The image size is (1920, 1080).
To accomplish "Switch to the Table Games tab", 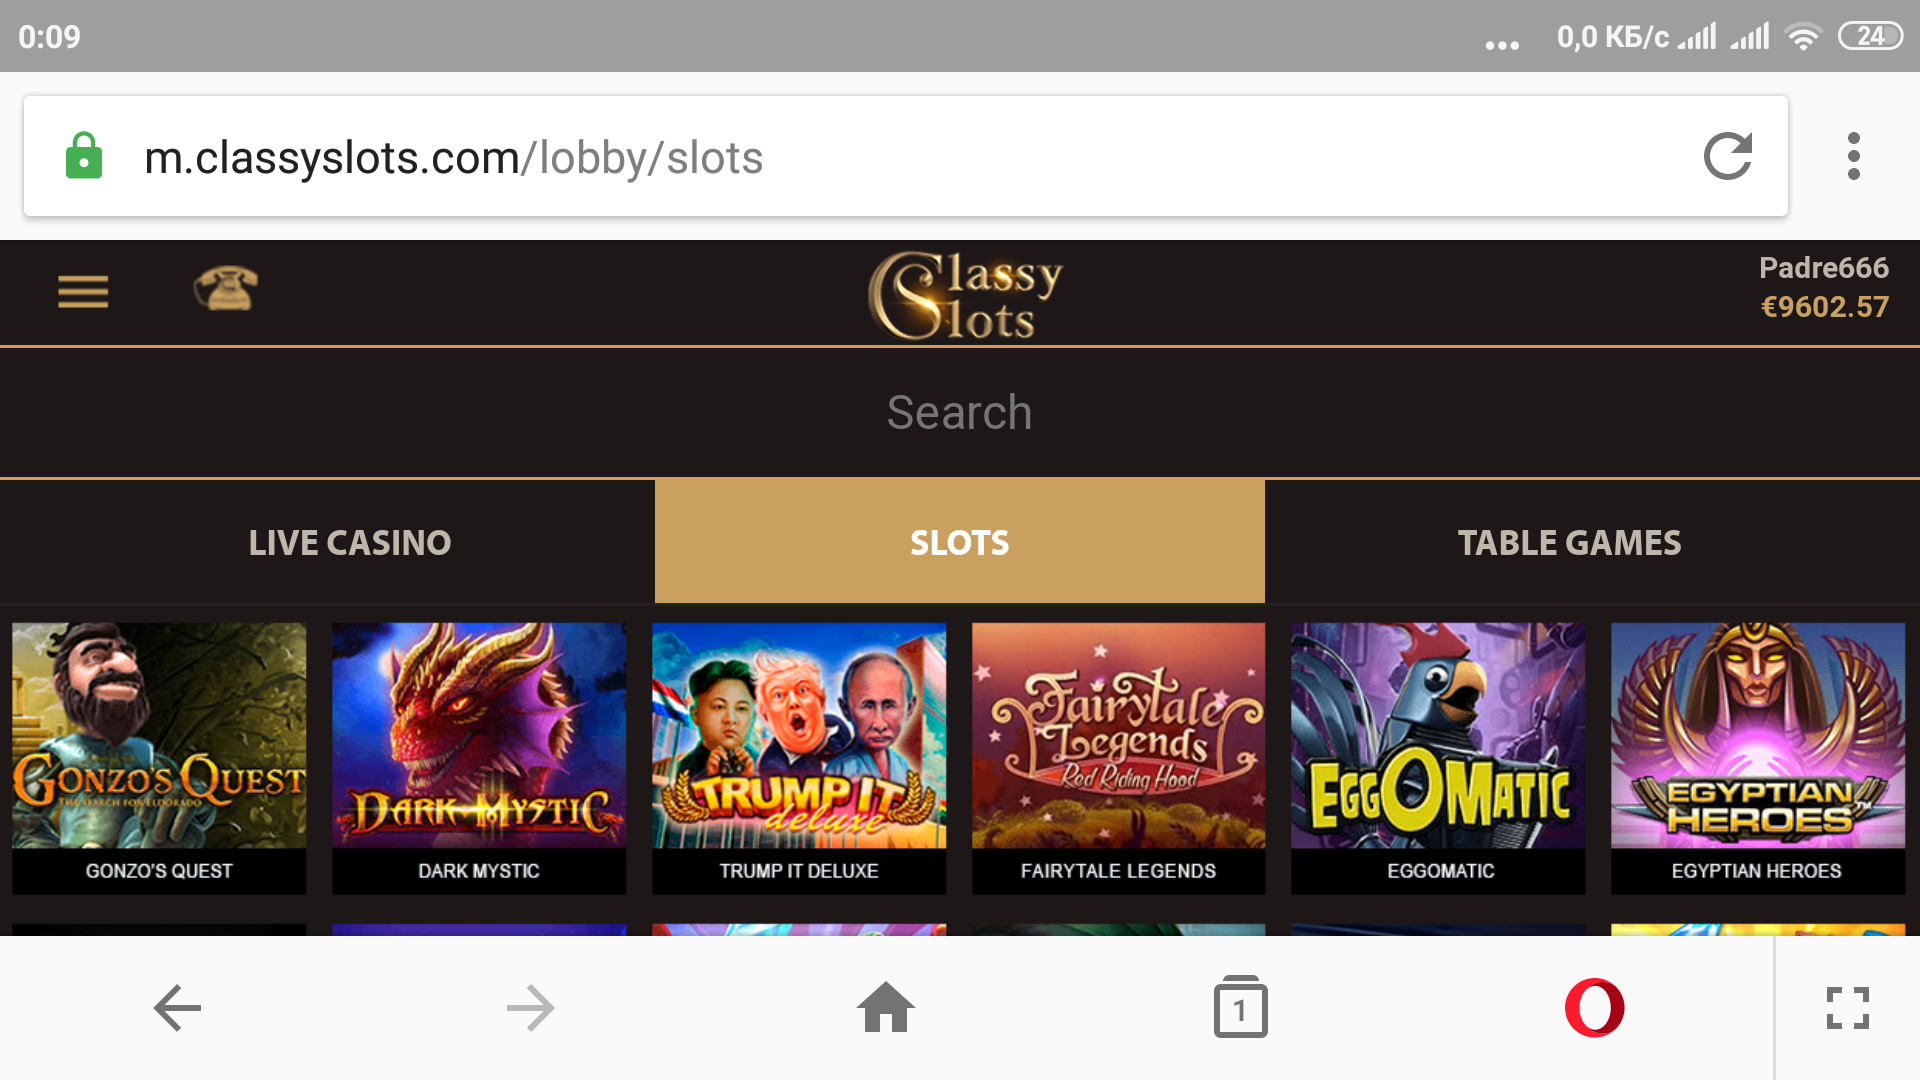I will pyautogui.click(x=1570, y=542).
